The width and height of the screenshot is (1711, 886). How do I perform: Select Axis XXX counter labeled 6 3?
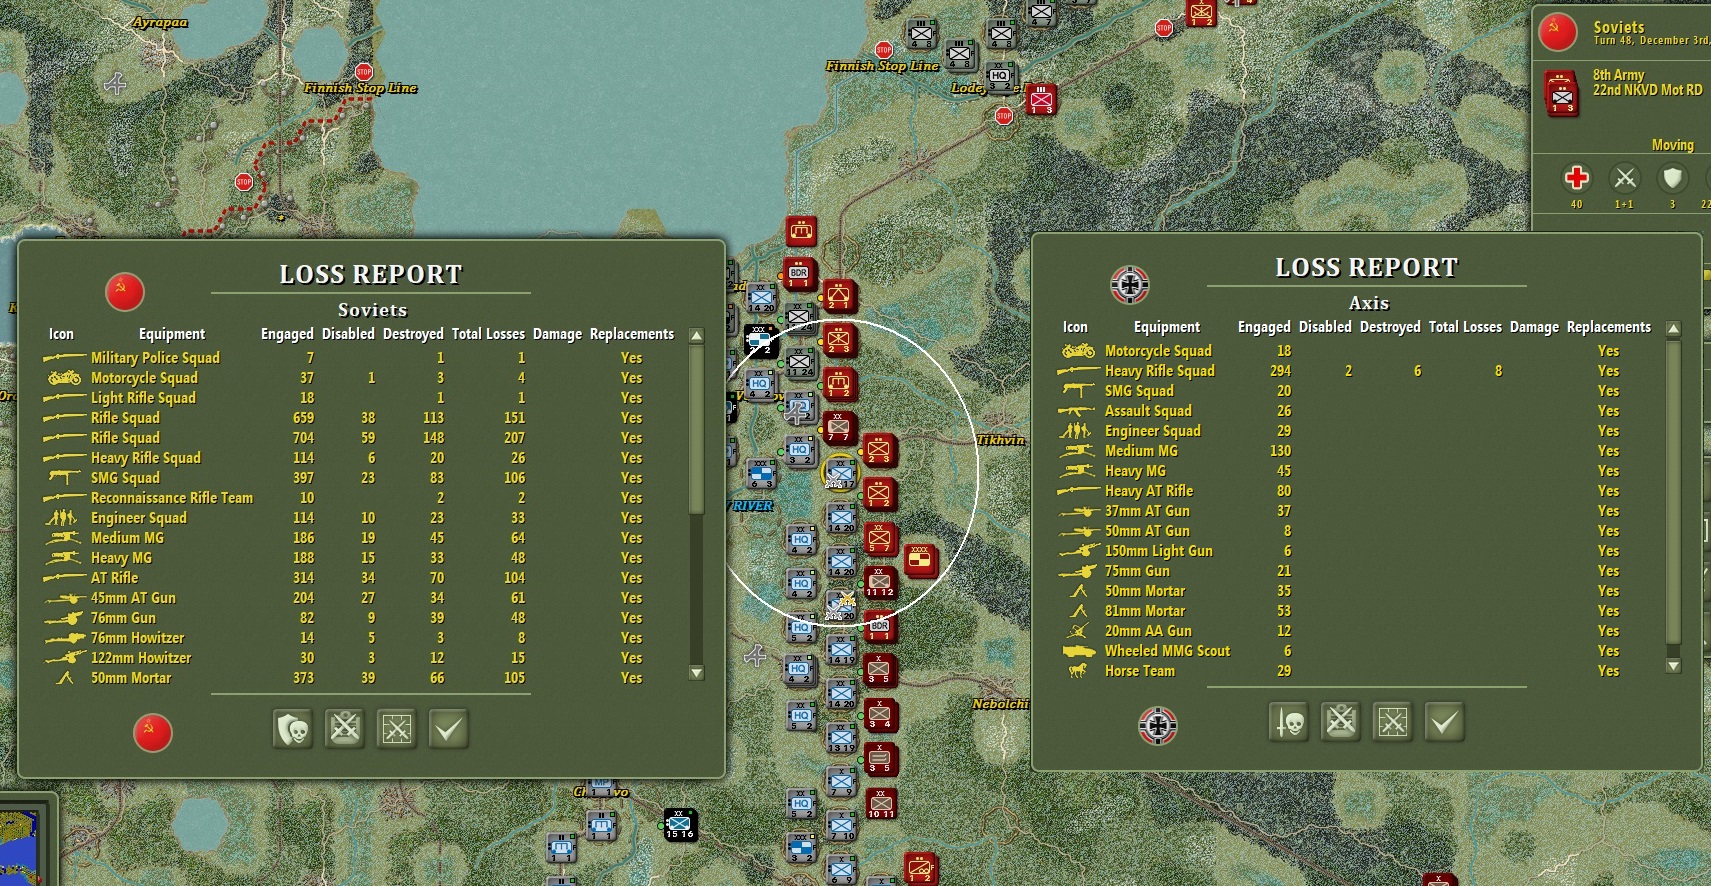click(x=762, y=474)
